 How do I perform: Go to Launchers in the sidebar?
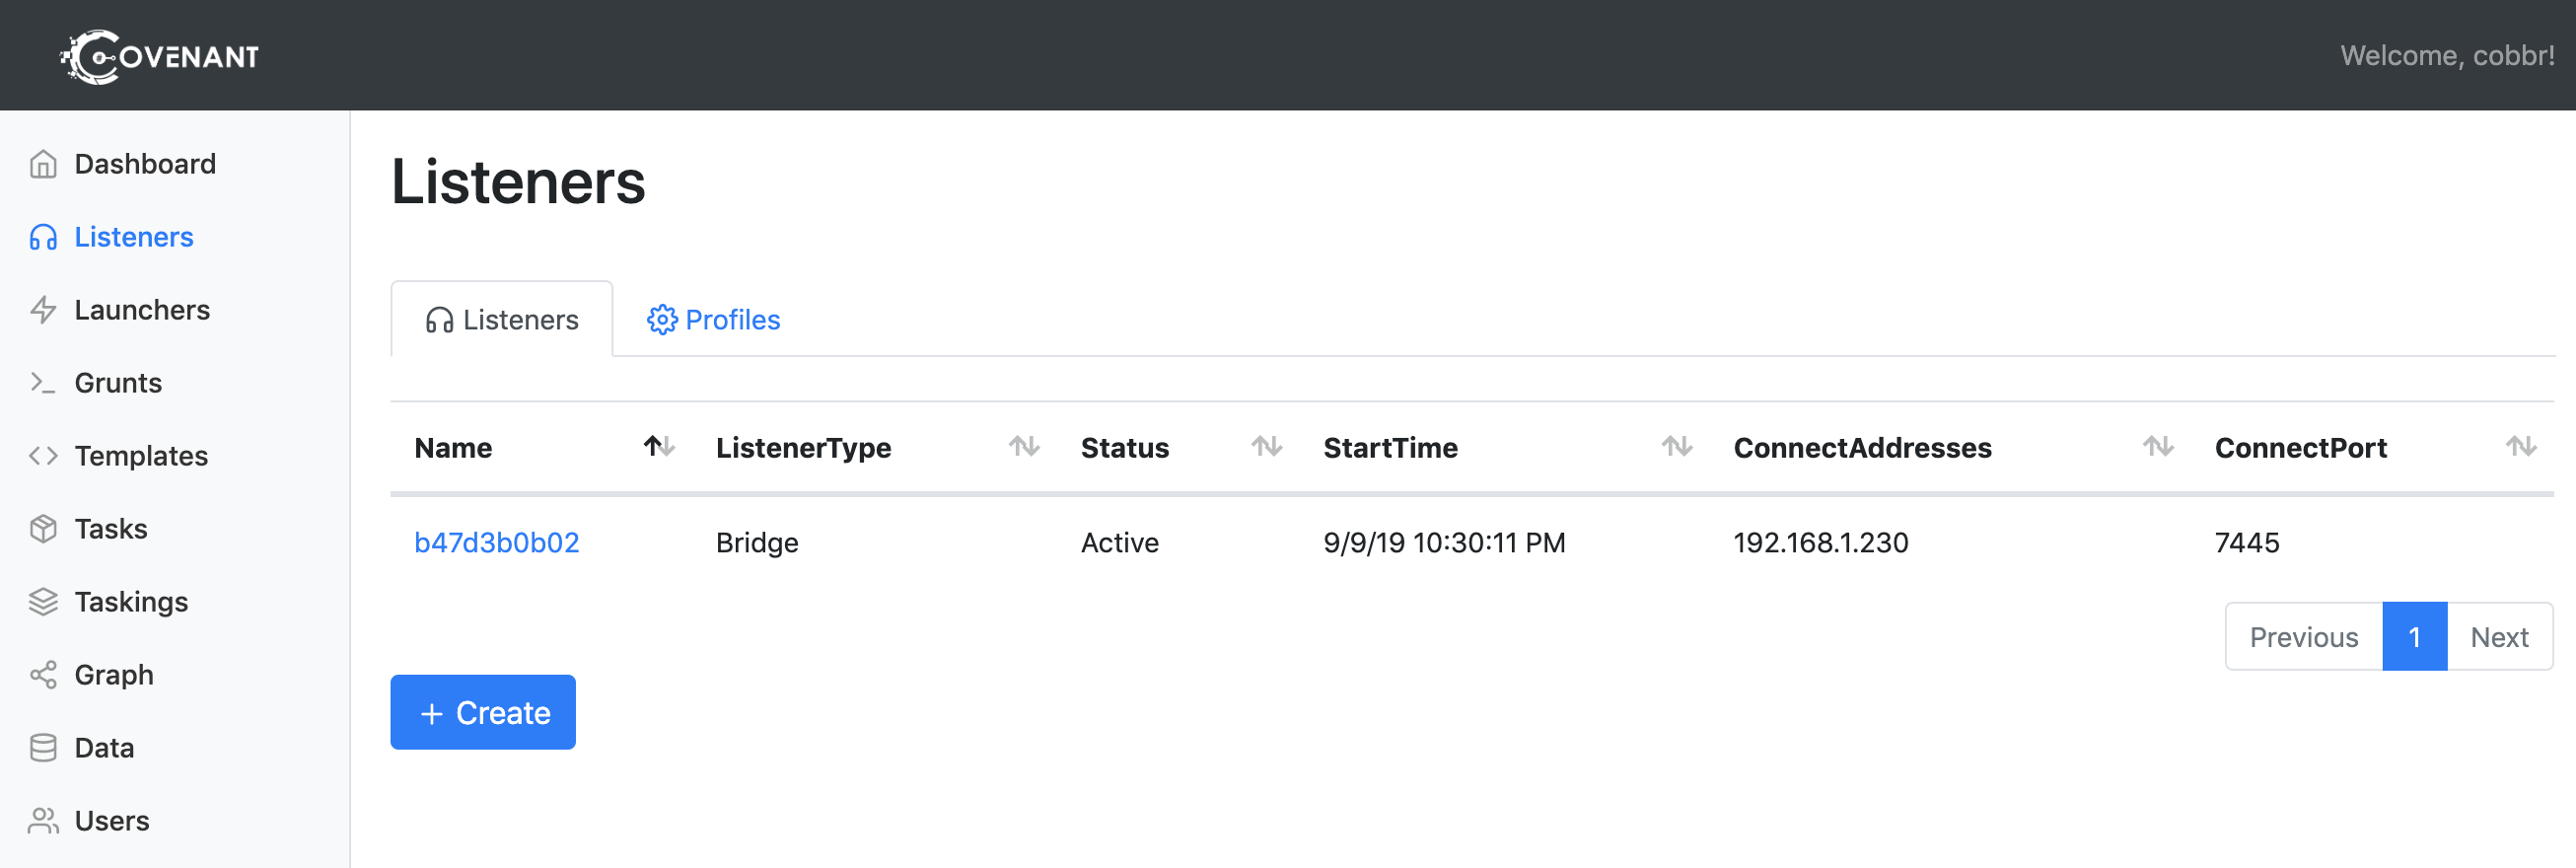pyautogui.click(x=142, y=310)
